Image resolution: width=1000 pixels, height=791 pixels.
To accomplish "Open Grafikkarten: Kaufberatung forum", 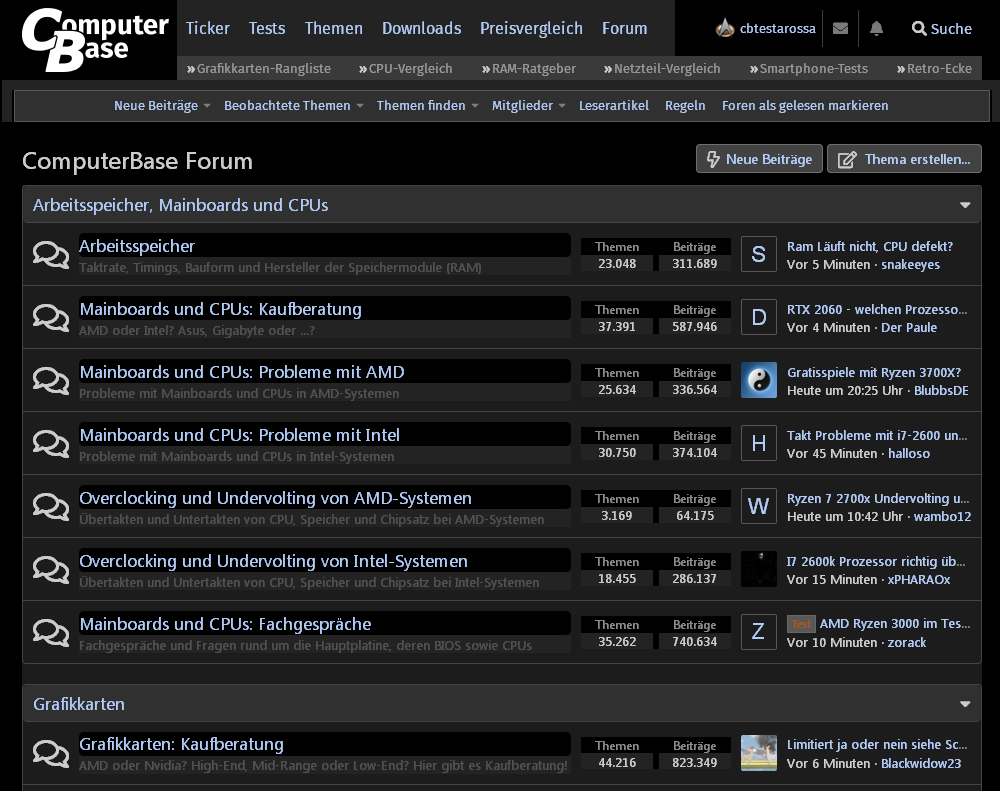I will (x=182, y=744).
